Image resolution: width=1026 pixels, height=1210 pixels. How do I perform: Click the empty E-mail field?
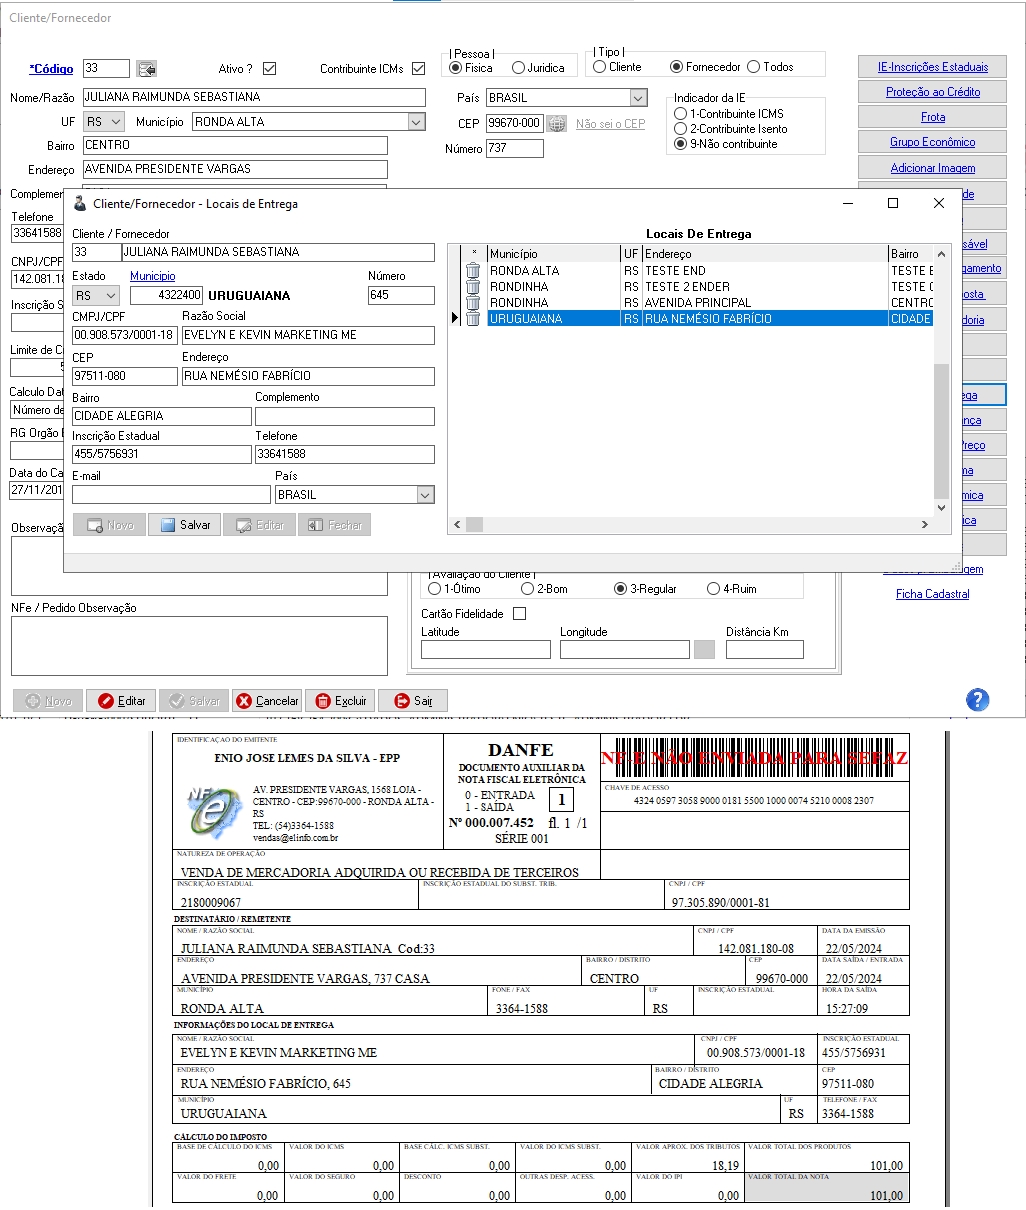click(172, 494)
